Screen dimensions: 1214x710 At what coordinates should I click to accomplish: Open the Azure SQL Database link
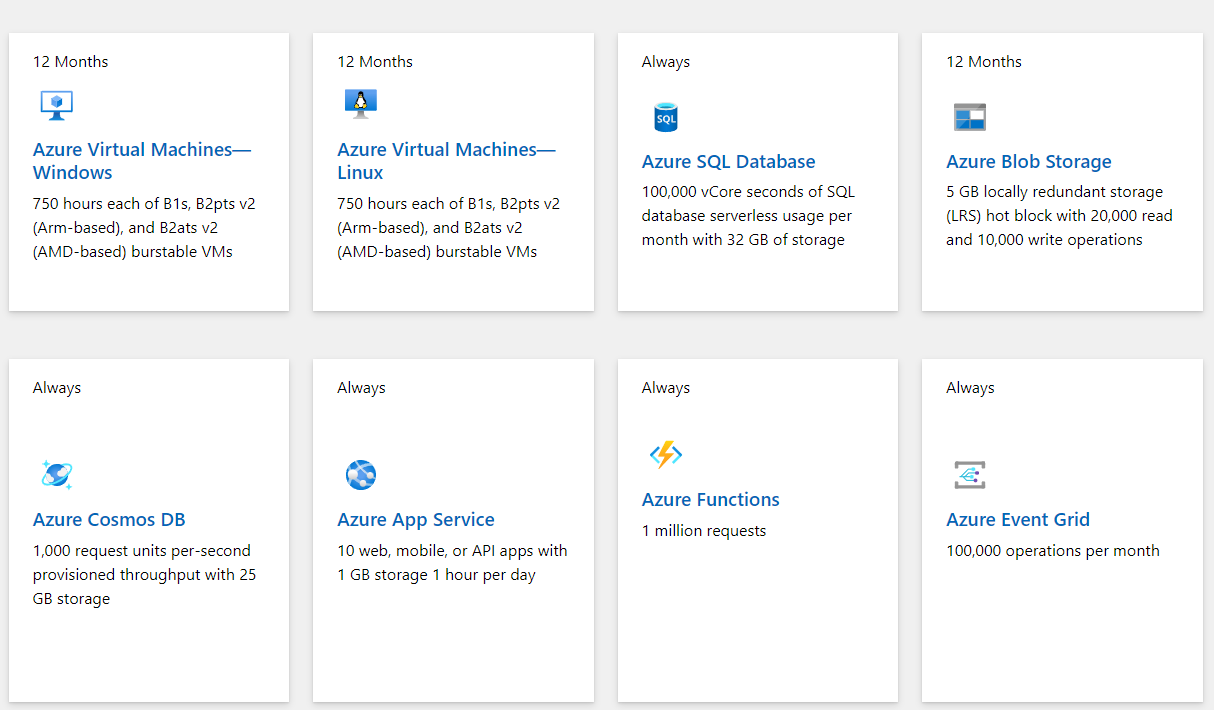728,161
